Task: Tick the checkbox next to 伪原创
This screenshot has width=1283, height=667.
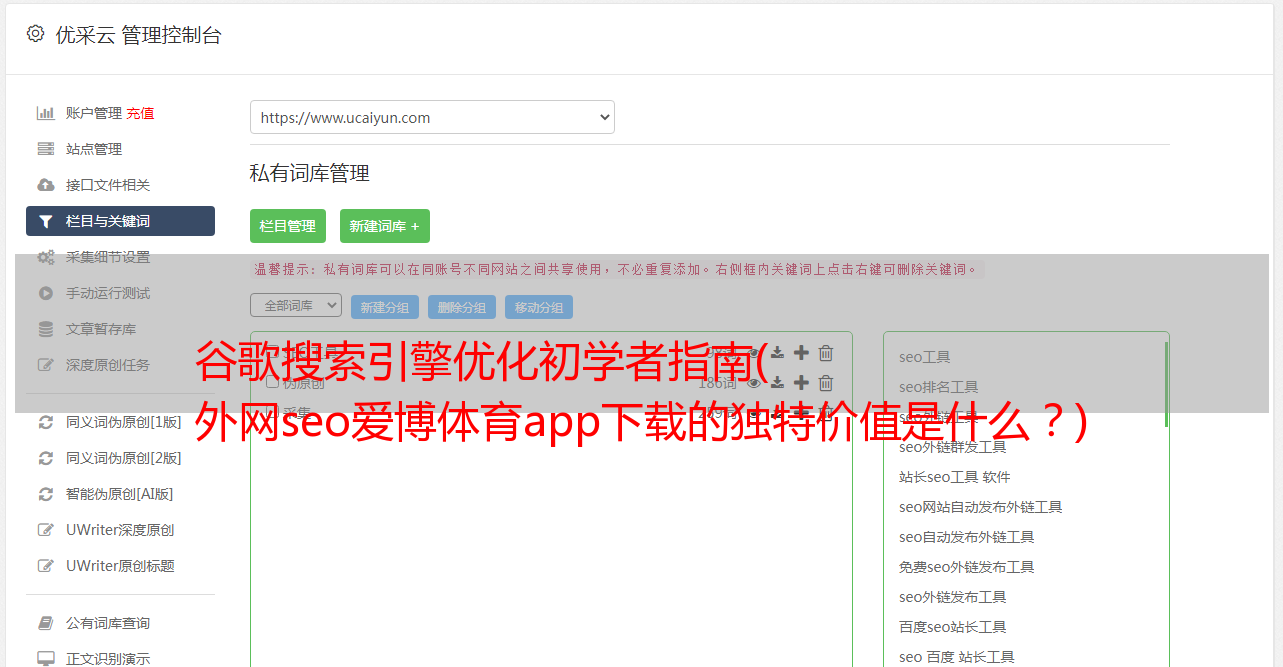Action: pyautogui.click(x=272, y=383)
